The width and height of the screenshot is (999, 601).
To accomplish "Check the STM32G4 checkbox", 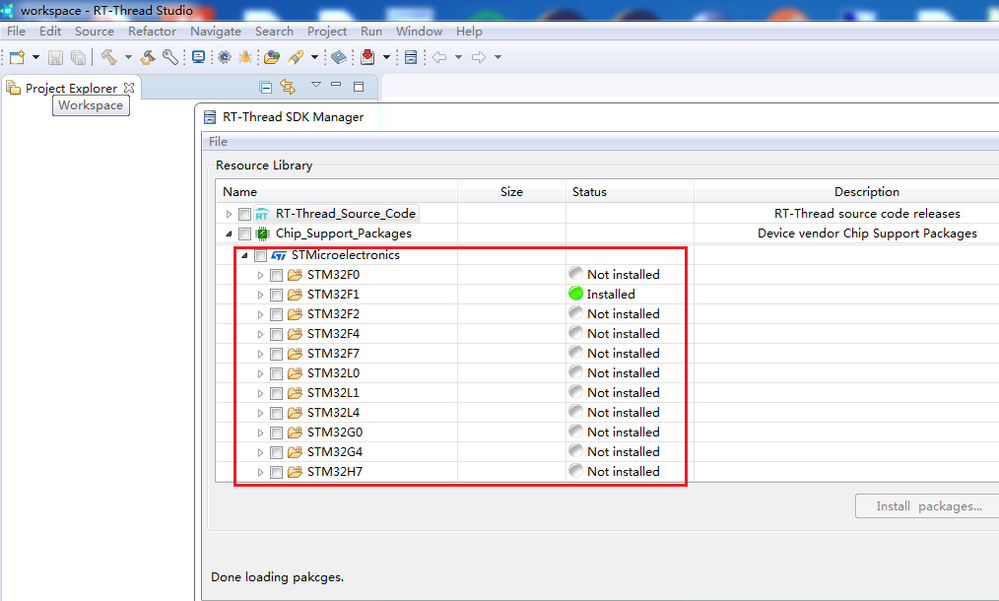I will click(276, 453).
